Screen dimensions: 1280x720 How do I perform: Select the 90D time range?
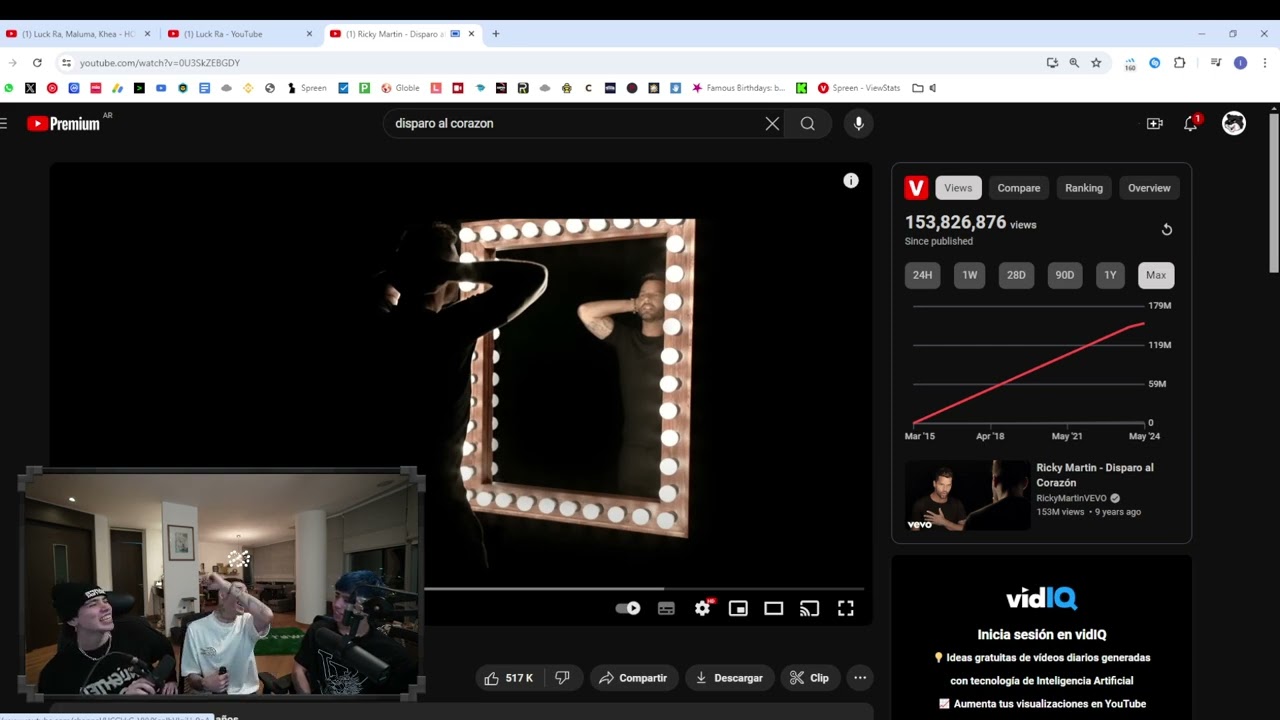tap(1064, 275)
